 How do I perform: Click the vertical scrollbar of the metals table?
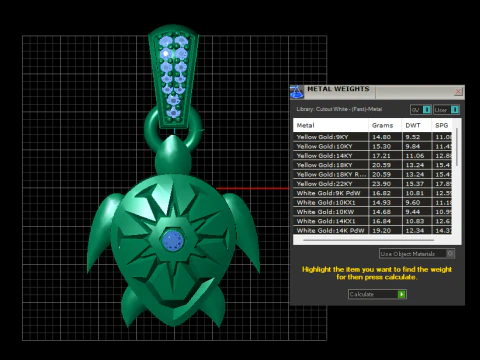pos(457,147)
